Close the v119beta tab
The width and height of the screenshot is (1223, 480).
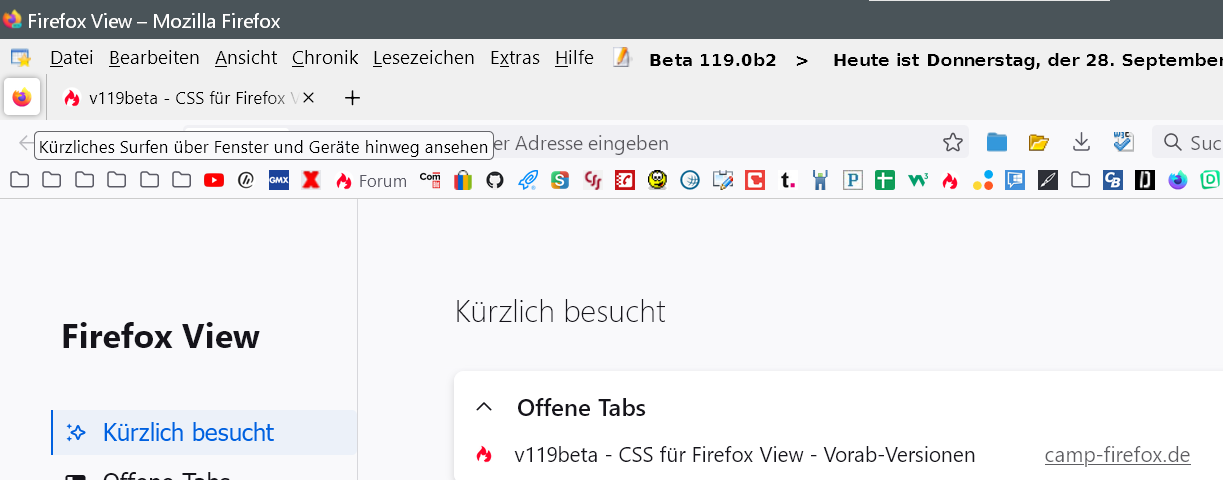point(309,98)
